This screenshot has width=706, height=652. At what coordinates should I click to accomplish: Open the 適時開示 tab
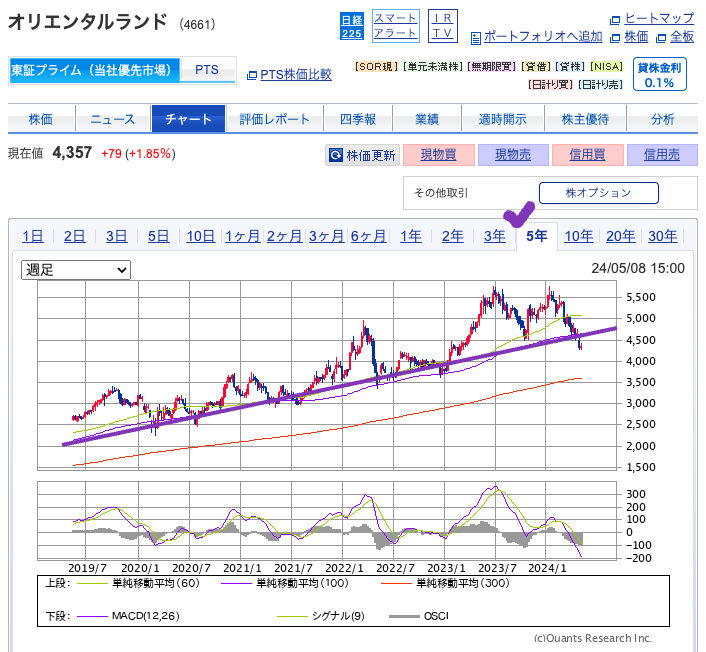click(x=502, y=119)
